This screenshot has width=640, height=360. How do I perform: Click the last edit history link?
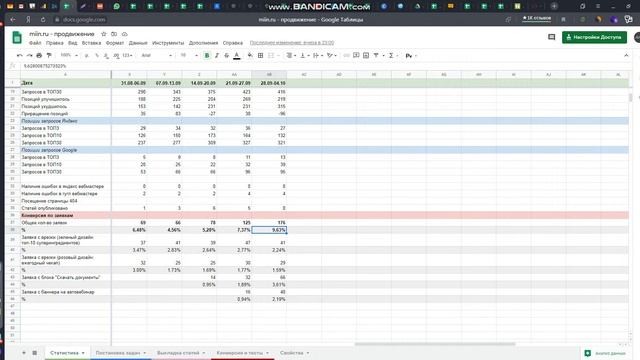pyautogui.click(x=292, y=43)
